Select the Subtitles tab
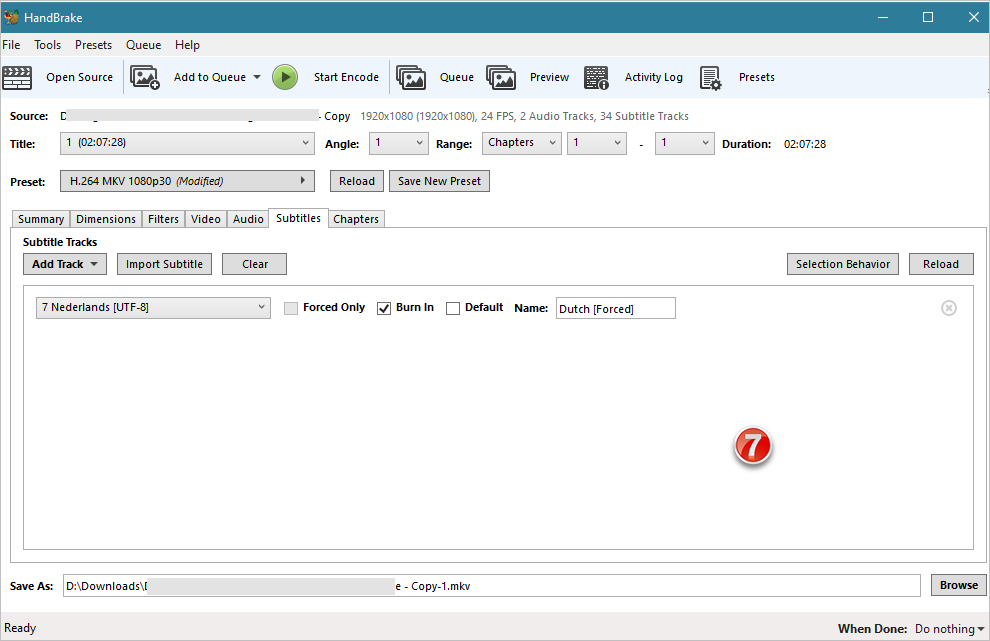The image size is (990, 641). click(x=298, y=218)
